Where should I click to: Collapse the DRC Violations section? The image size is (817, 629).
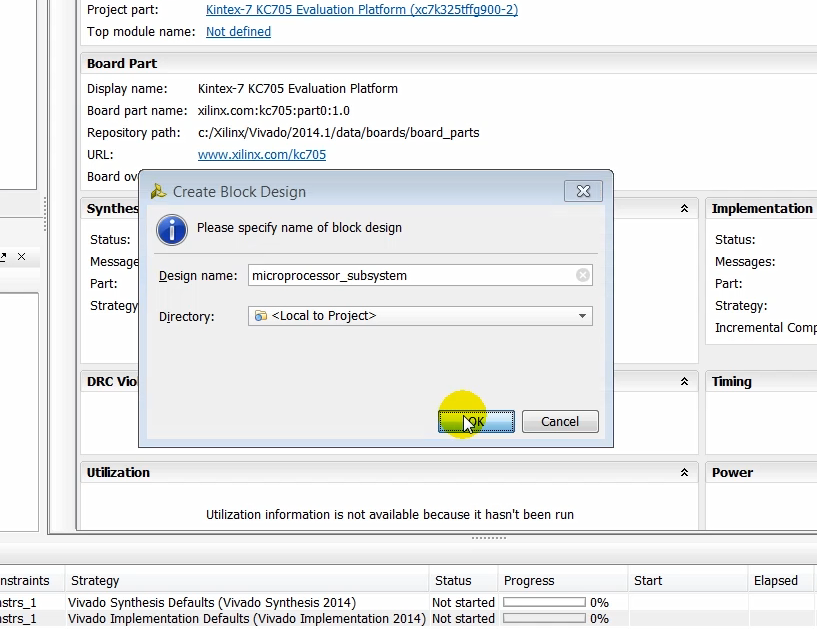[x=684, y=381]
